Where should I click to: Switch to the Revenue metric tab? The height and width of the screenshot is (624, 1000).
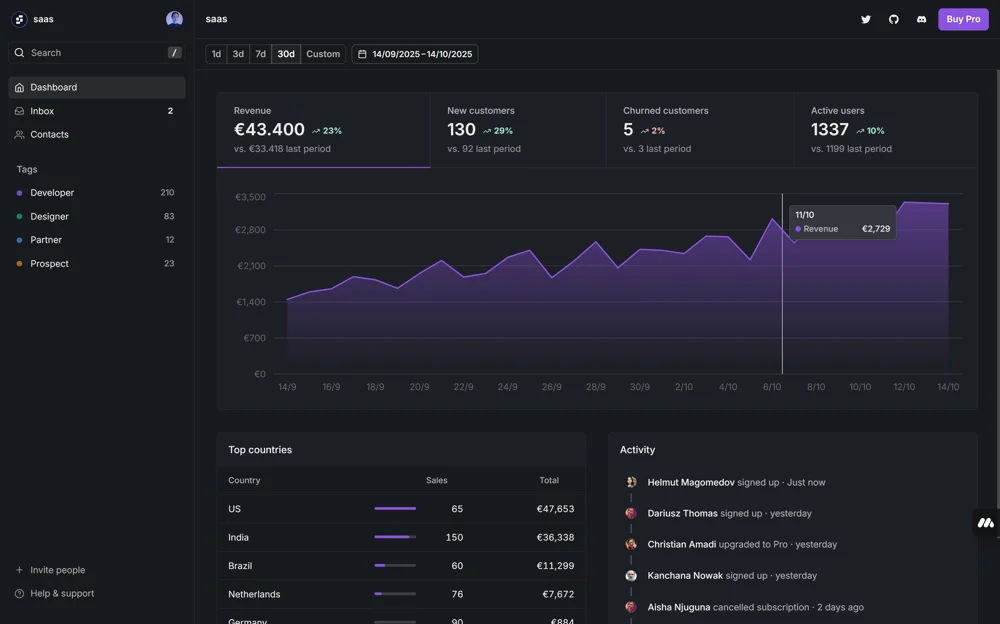(x=323, y=130)
